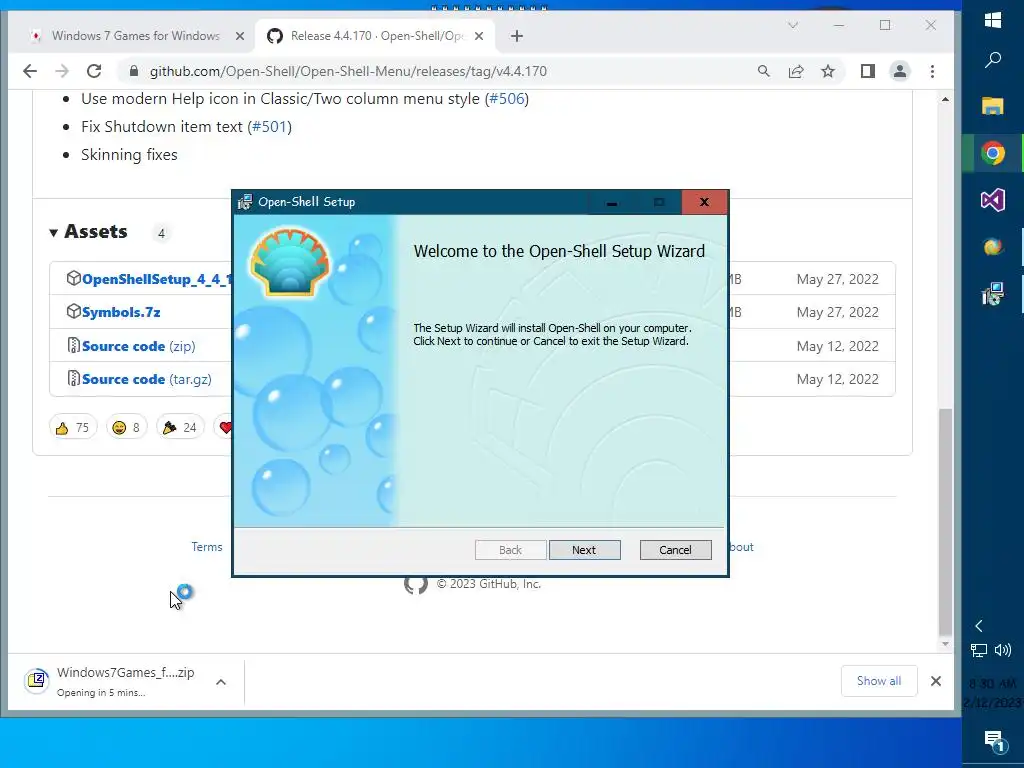The width and height of the screenshot is (1024, 768).
Task: Share this page icon
Action: (x=795, y=71)
